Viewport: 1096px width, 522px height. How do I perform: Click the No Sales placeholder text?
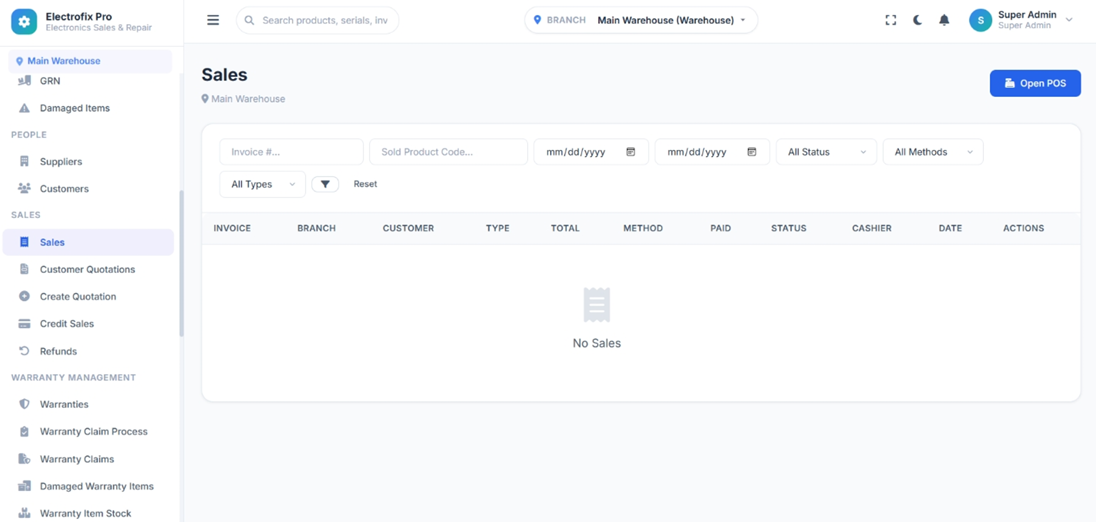pyautogui.click(x=596, y=343)
